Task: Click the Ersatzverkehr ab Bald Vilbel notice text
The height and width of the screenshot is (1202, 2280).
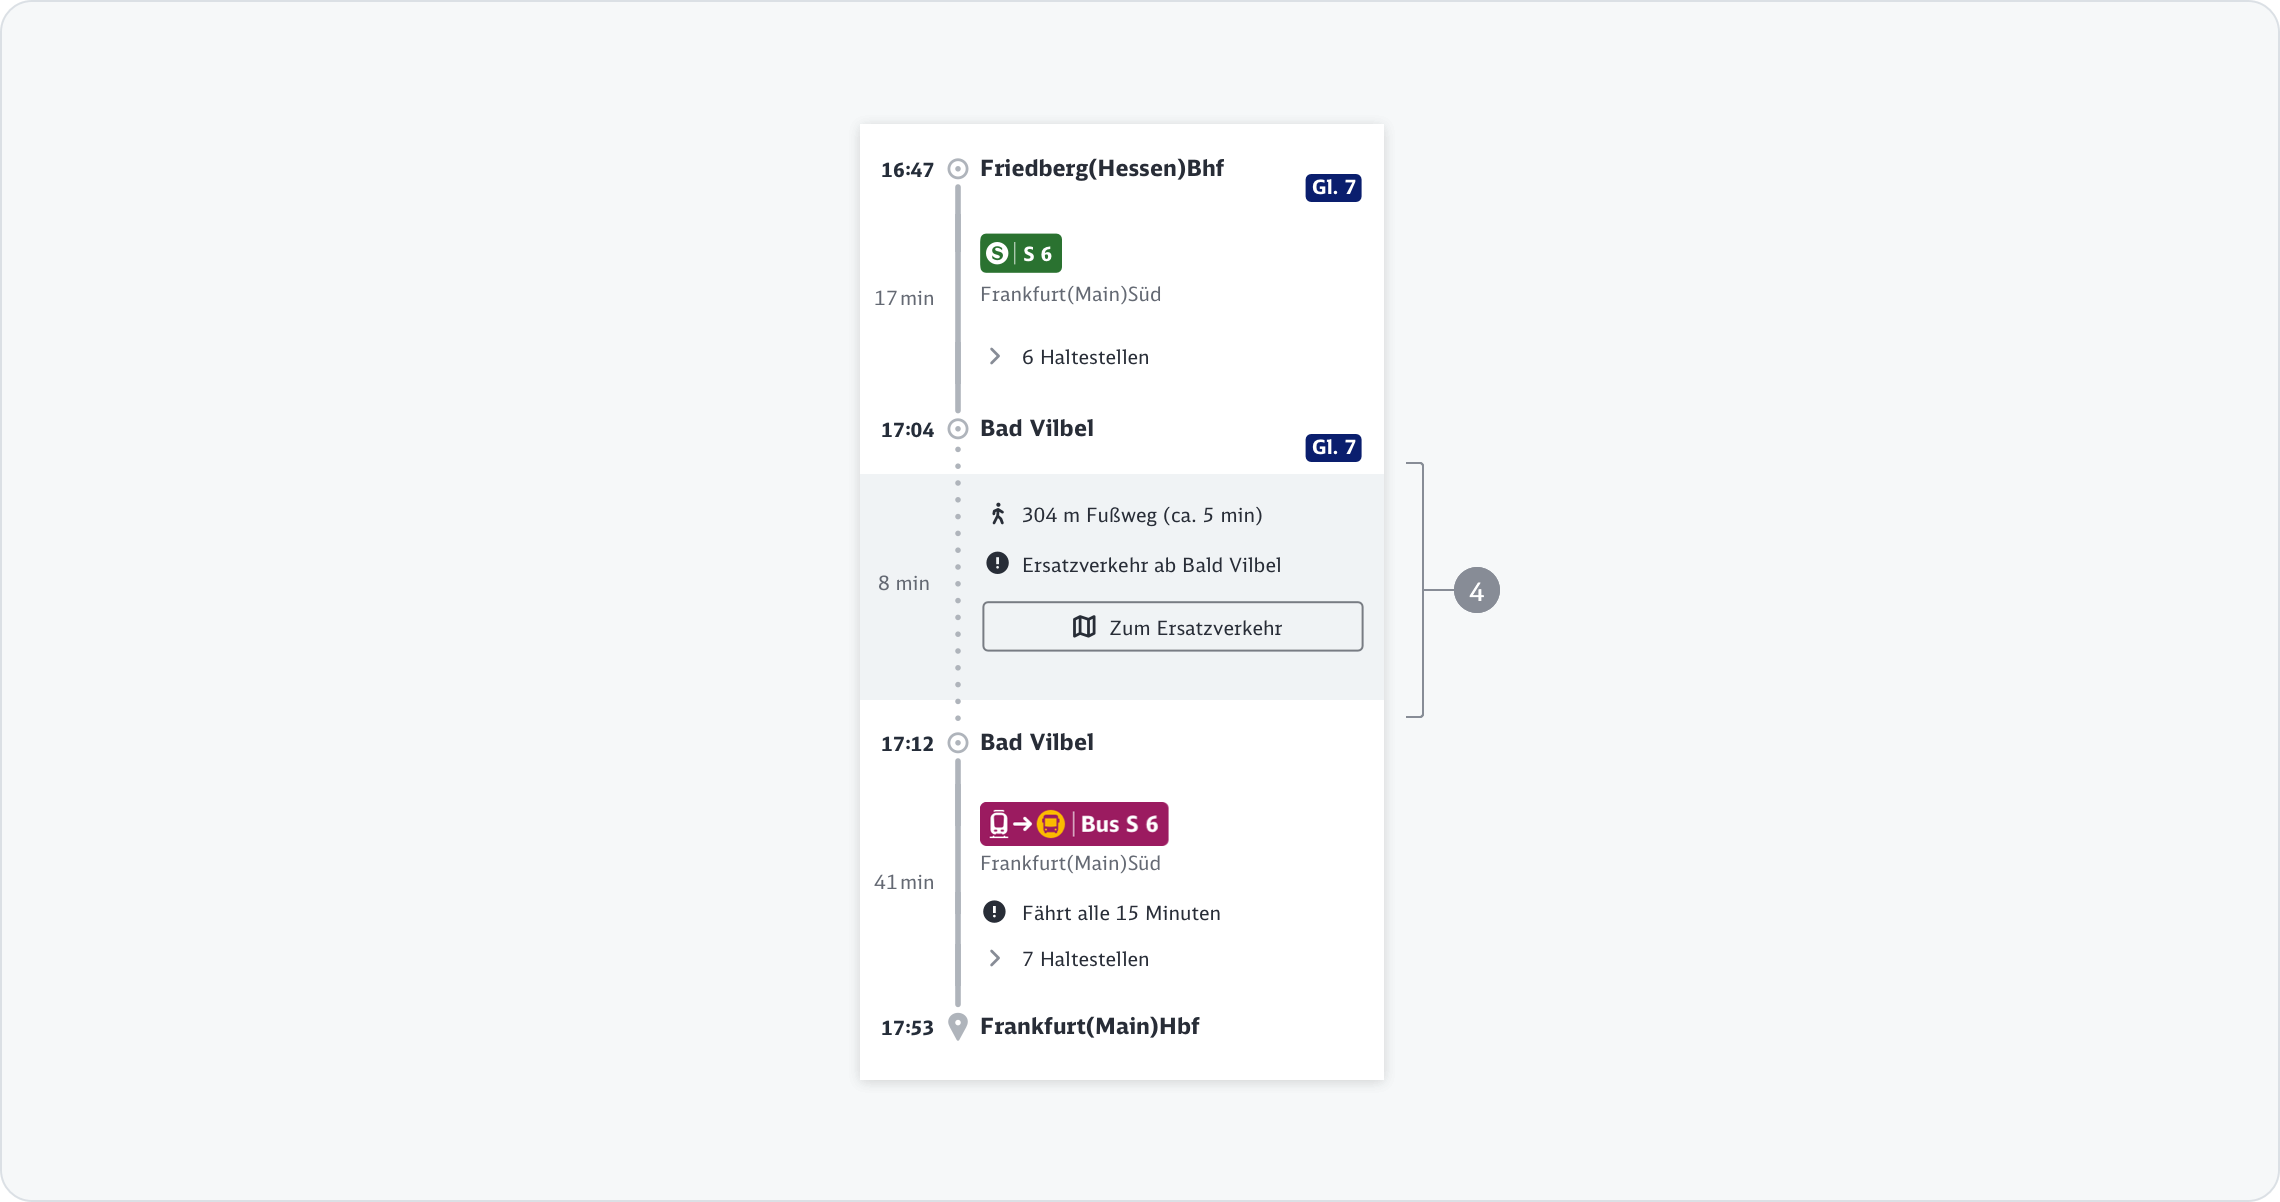Action: pos(1151,565)
